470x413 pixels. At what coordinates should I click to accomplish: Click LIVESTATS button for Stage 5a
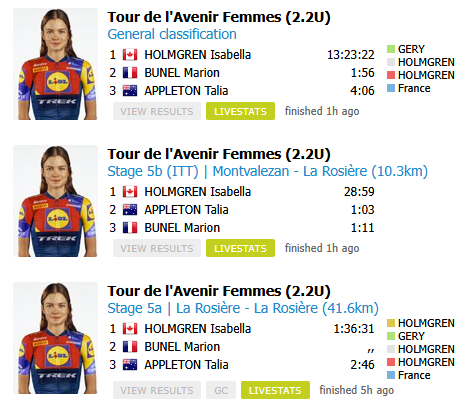tap(275, 390)
